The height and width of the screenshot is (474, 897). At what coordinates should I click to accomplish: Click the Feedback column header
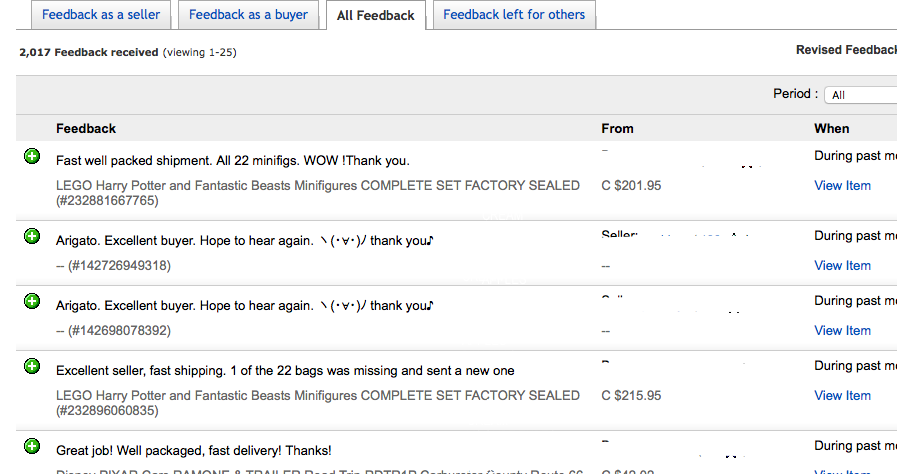[x=86, y=128]
